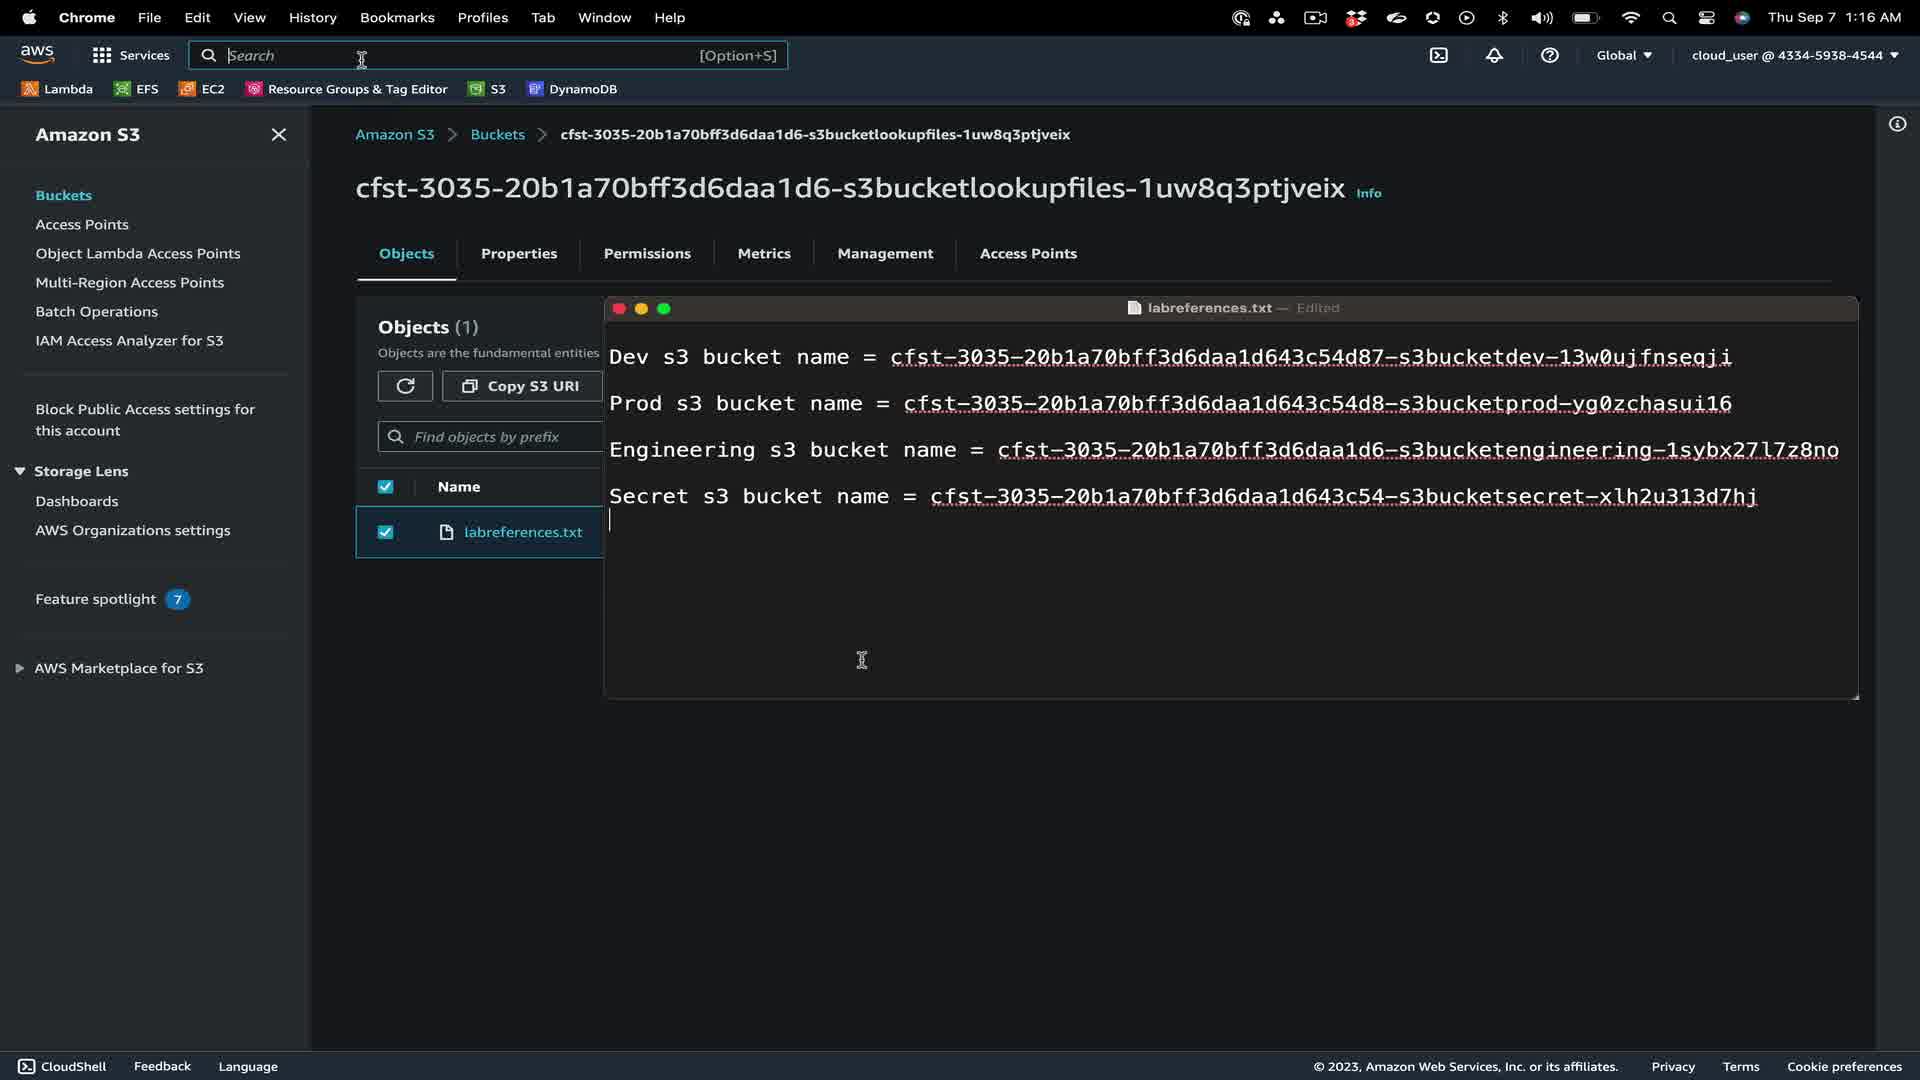Uncheck the labreferences.txt row checkbox
Image resolution: width=1920 pixels, height=1080 pixels.
(385, 532)
